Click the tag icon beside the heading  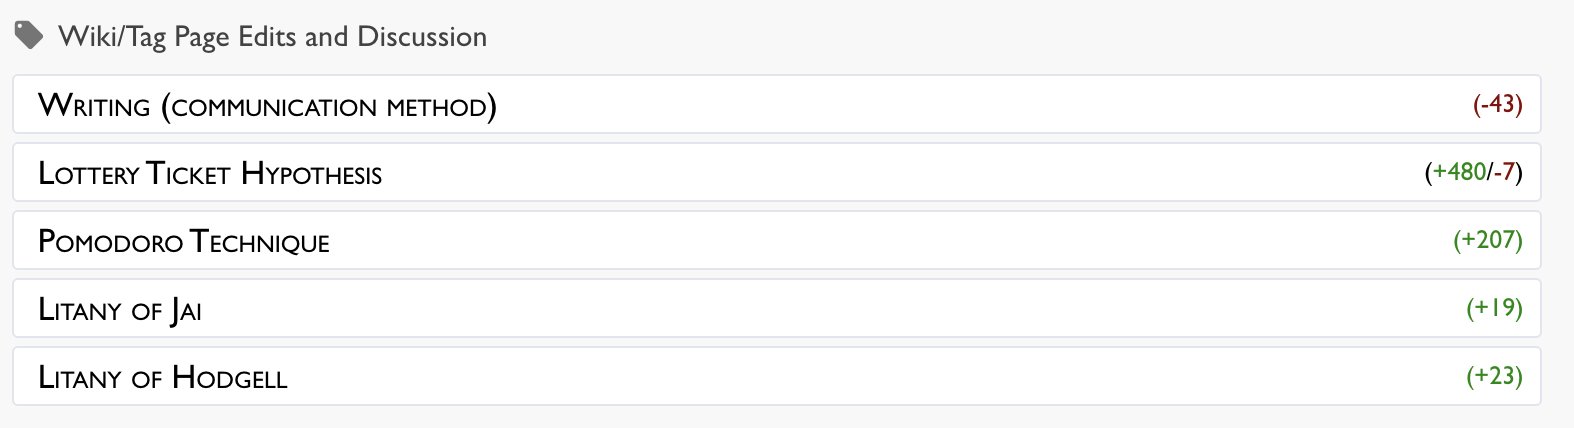pos(29,36)
